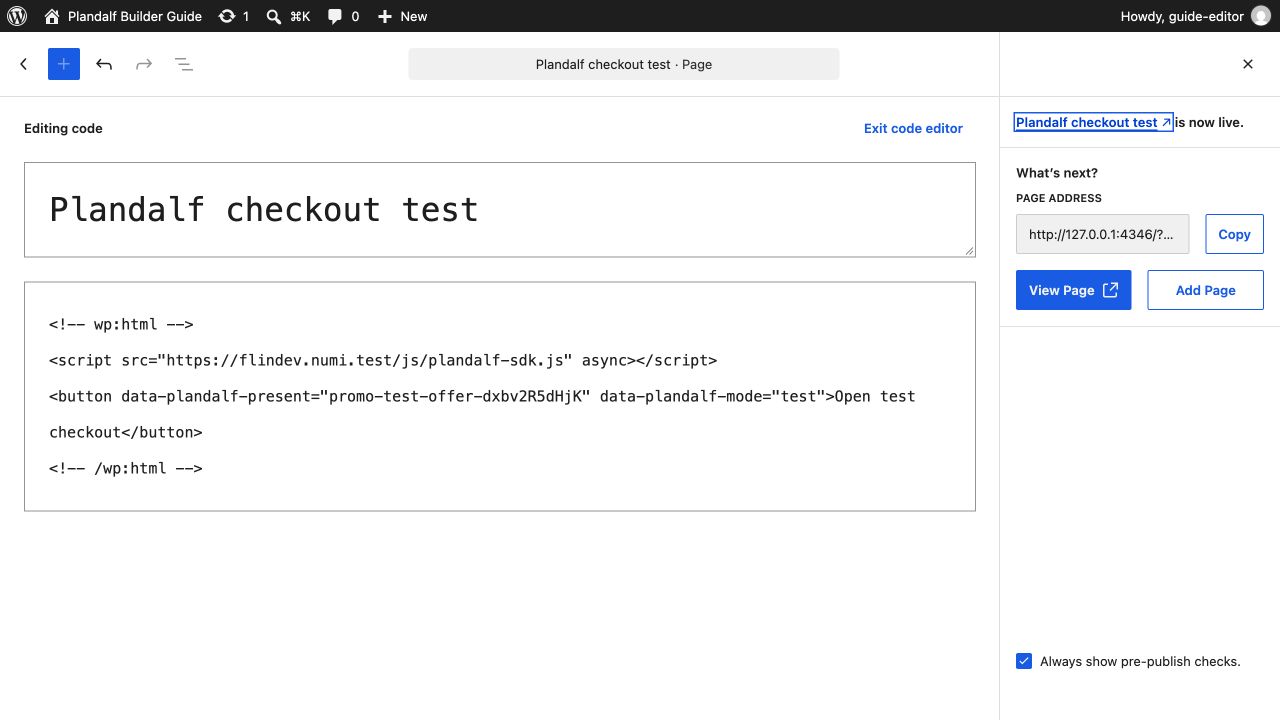Open the document bar titled Plandalf checkout test
The image size is (1280, 720).
624,64
